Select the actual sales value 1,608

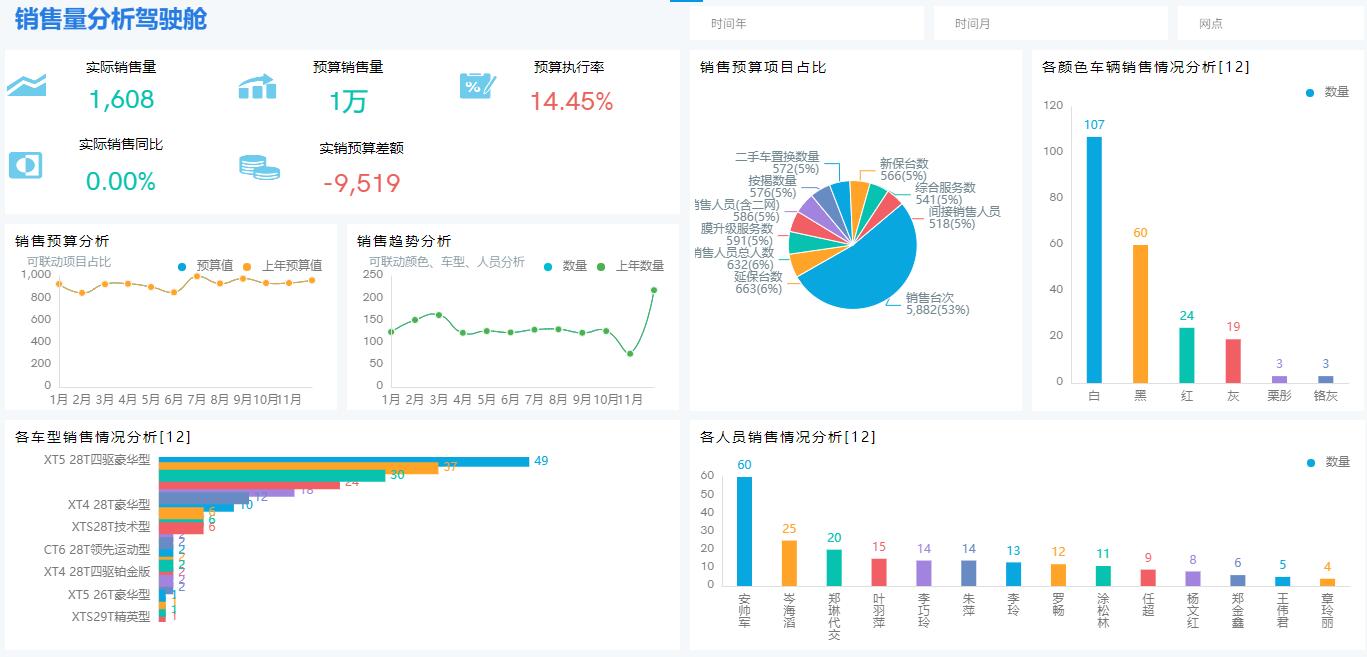[x=121, y=99]
